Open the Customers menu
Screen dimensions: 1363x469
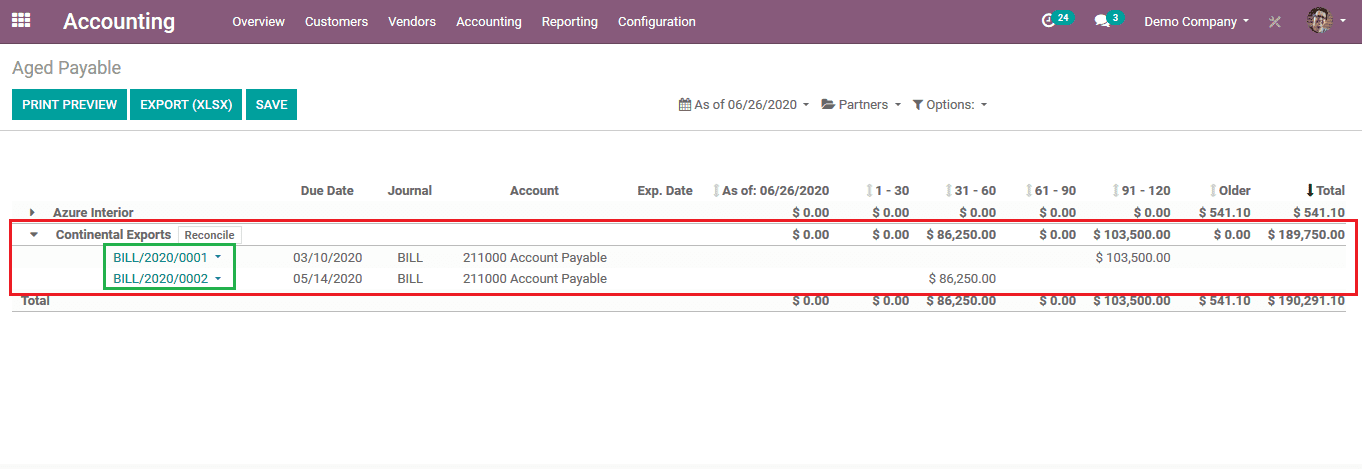tap(336, 21)
